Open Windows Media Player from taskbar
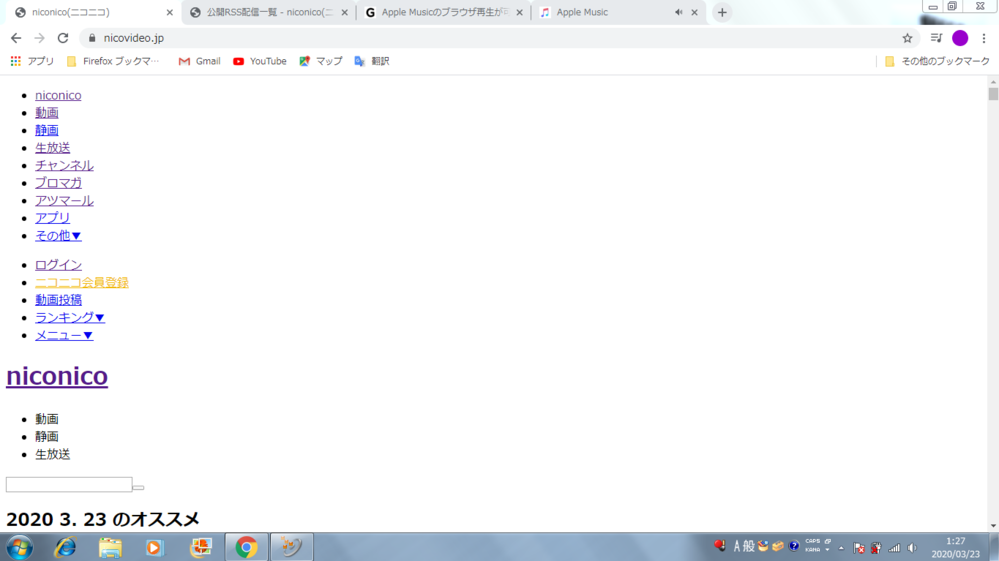Viewport: 999px width, 561px height. pos(154,547)
